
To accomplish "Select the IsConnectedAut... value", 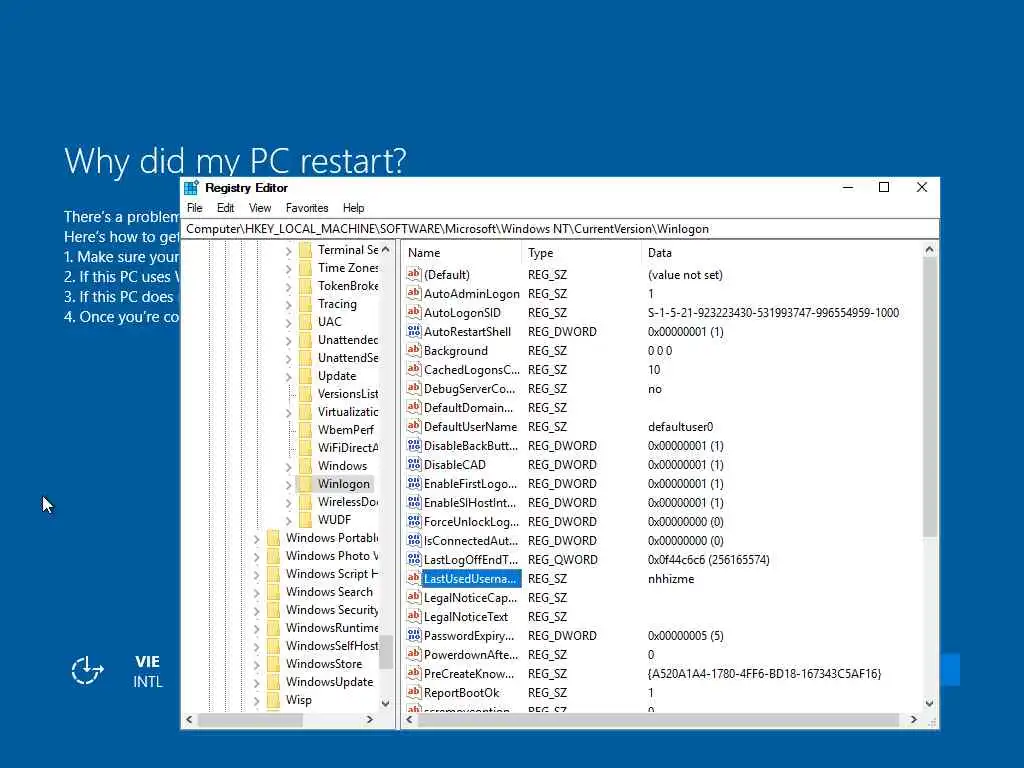I will coord(471,541).
